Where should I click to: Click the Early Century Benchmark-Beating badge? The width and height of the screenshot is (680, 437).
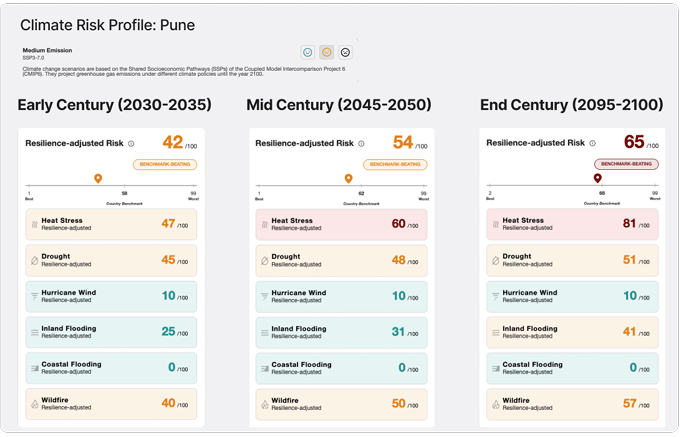[x=165, y=164]
